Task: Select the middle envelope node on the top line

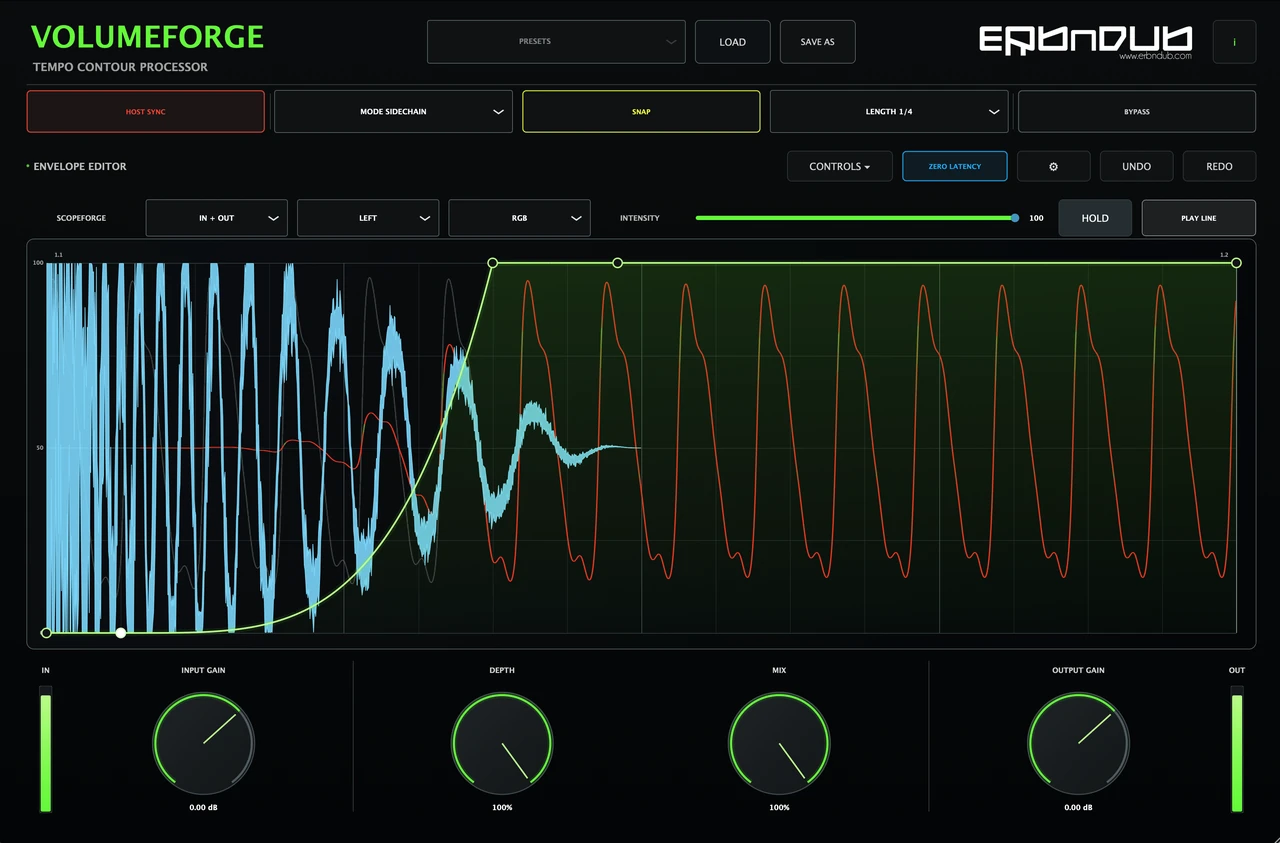Action: (x=617, y=263)
